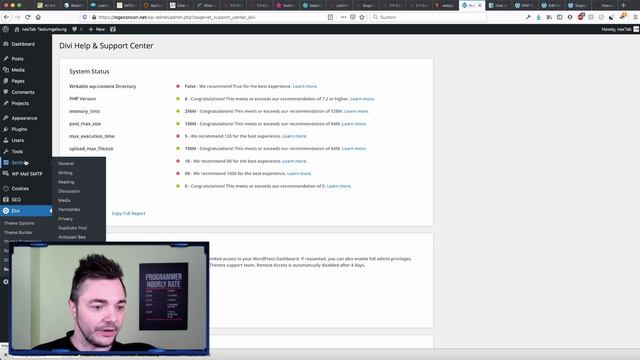Reload the page using the refresh icon

pos(28,17)
